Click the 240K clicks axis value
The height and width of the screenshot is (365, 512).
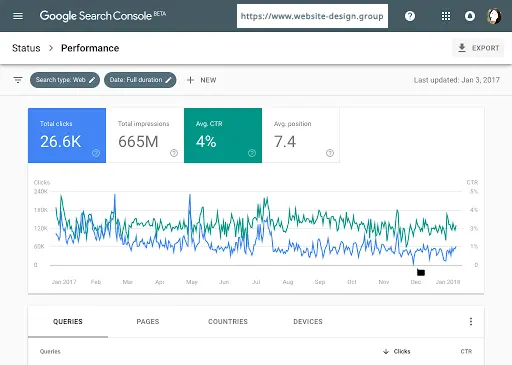click(x=41, y=192)
